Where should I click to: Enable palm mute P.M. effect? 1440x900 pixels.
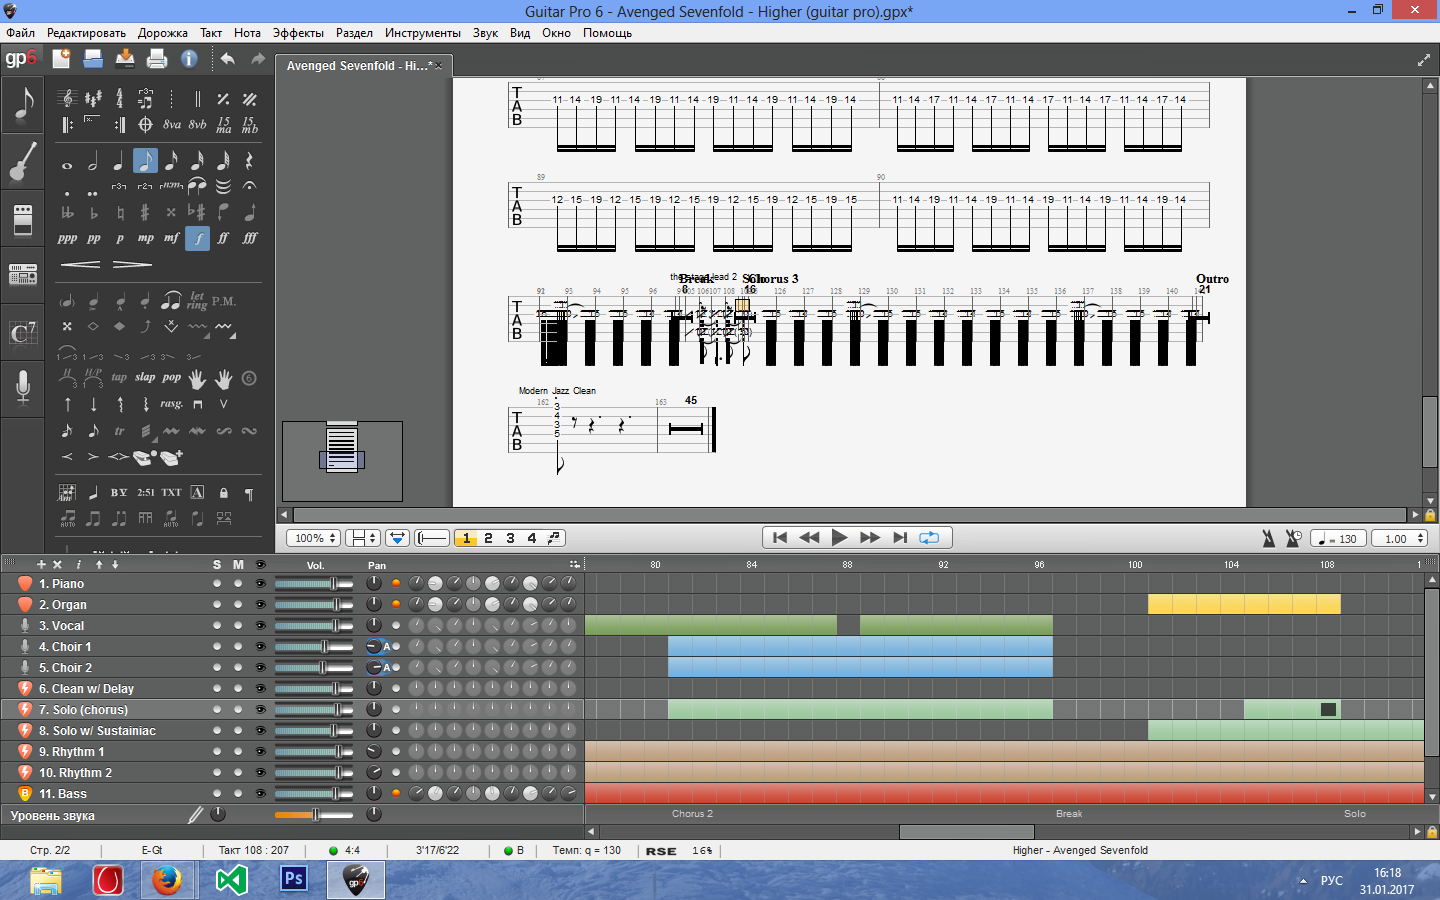(x=223, y=301)
